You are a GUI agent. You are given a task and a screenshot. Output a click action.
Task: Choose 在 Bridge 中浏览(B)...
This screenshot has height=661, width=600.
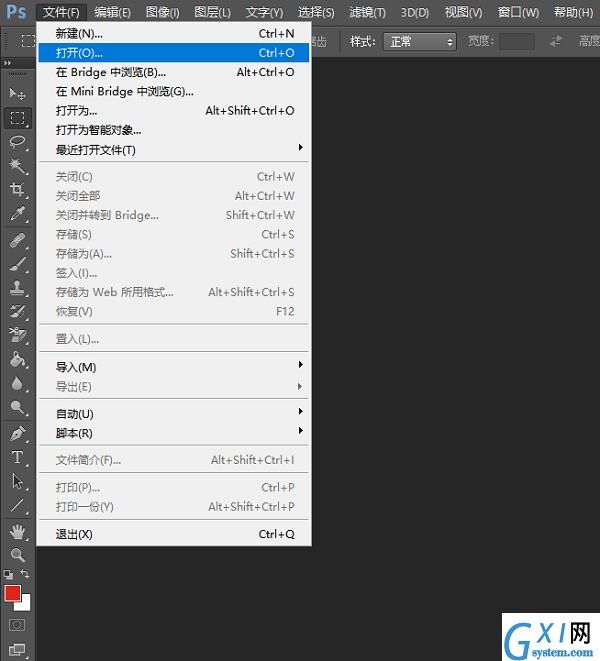point(173,72)
